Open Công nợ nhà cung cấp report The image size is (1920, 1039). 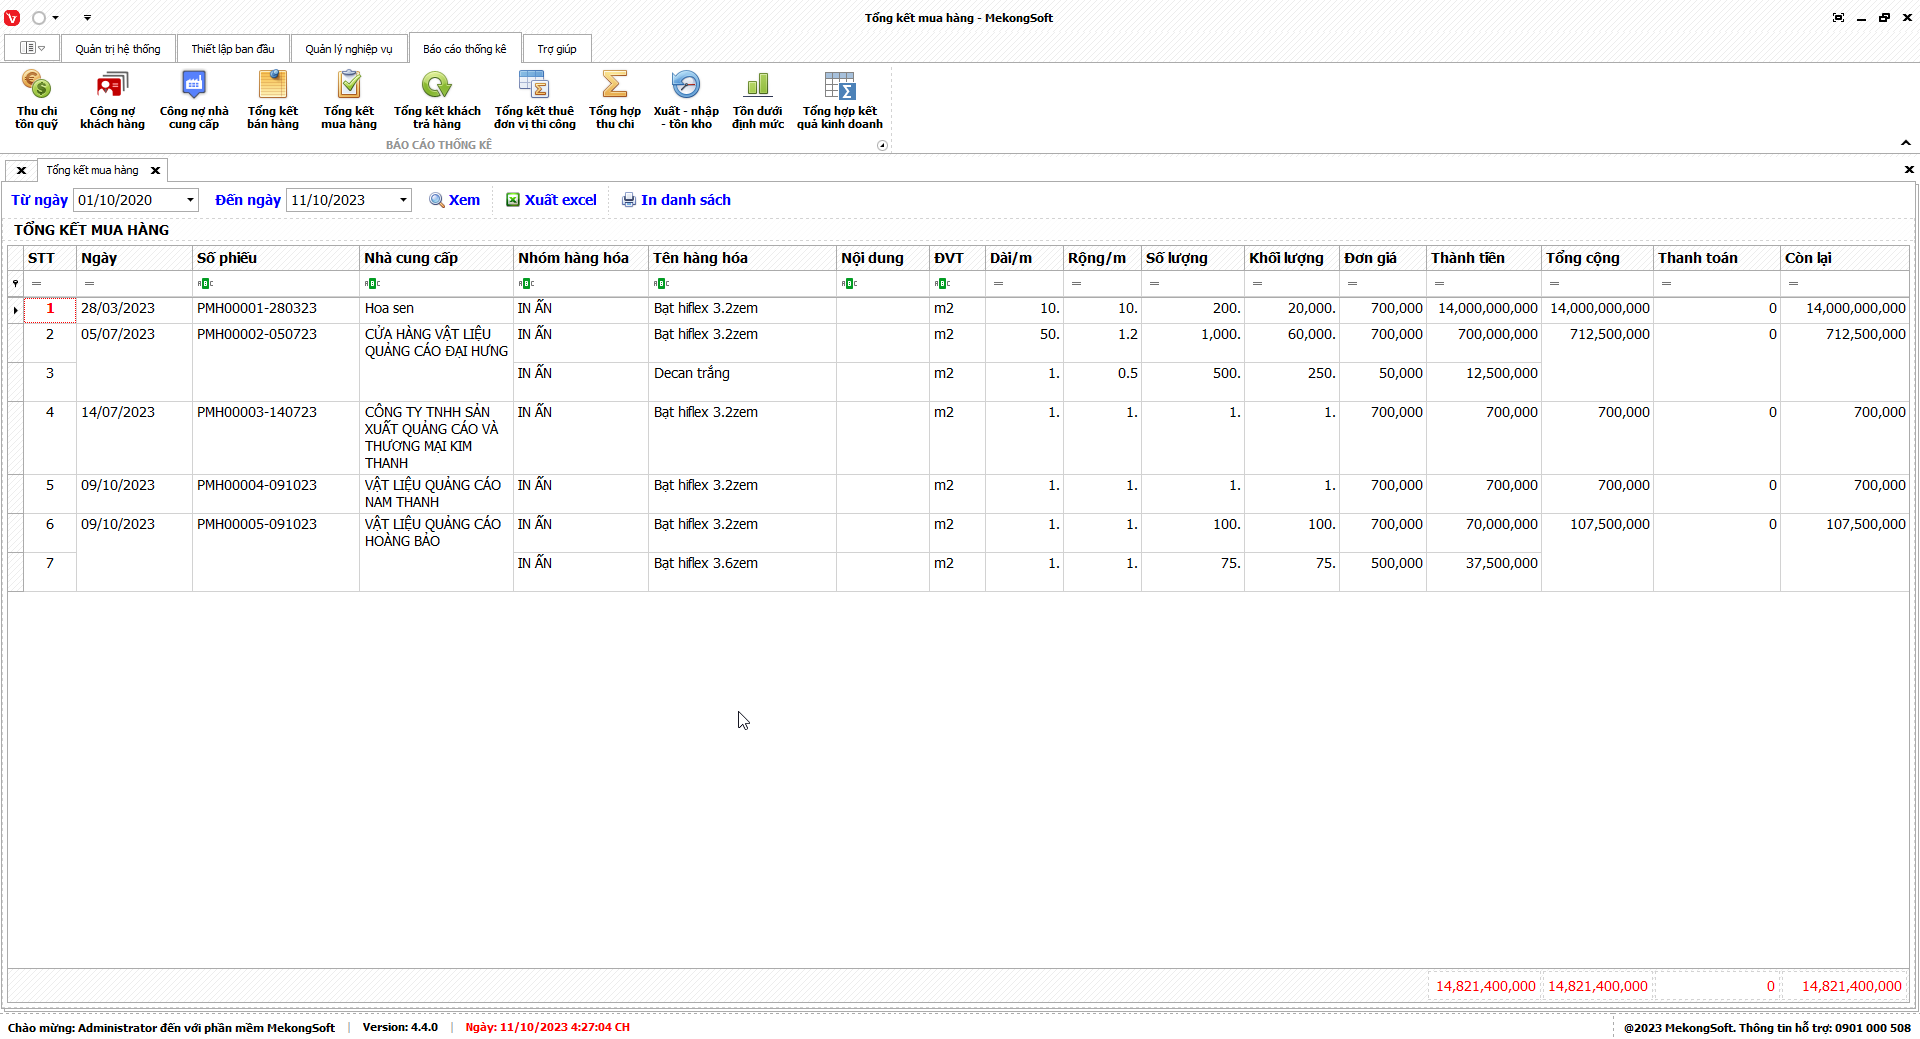[194, 100]
